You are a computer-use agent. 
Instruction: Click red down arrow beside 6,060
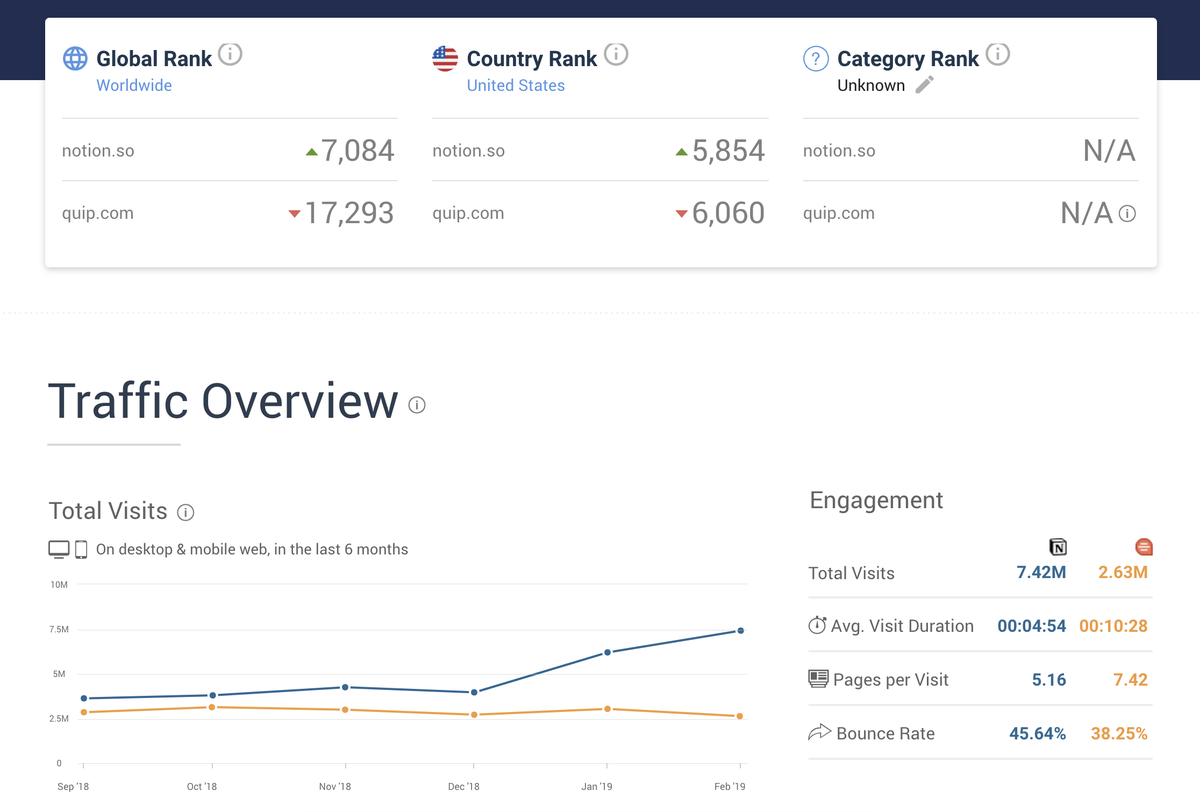681,213
